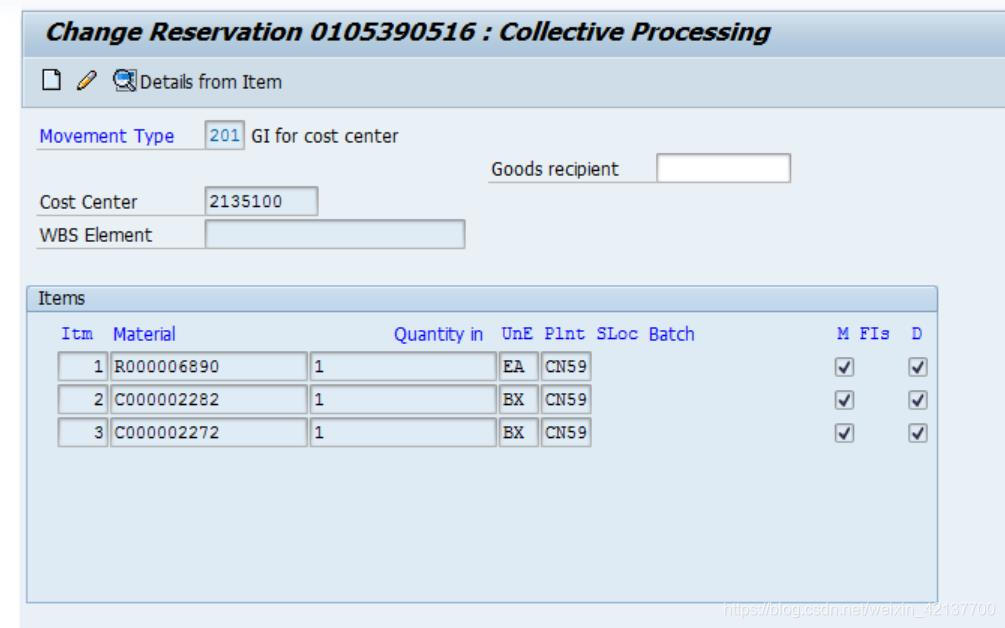This screenshot has width=1005, height=628.
Task: Click the pencil change icon
Action: click(x=86, y=81)
